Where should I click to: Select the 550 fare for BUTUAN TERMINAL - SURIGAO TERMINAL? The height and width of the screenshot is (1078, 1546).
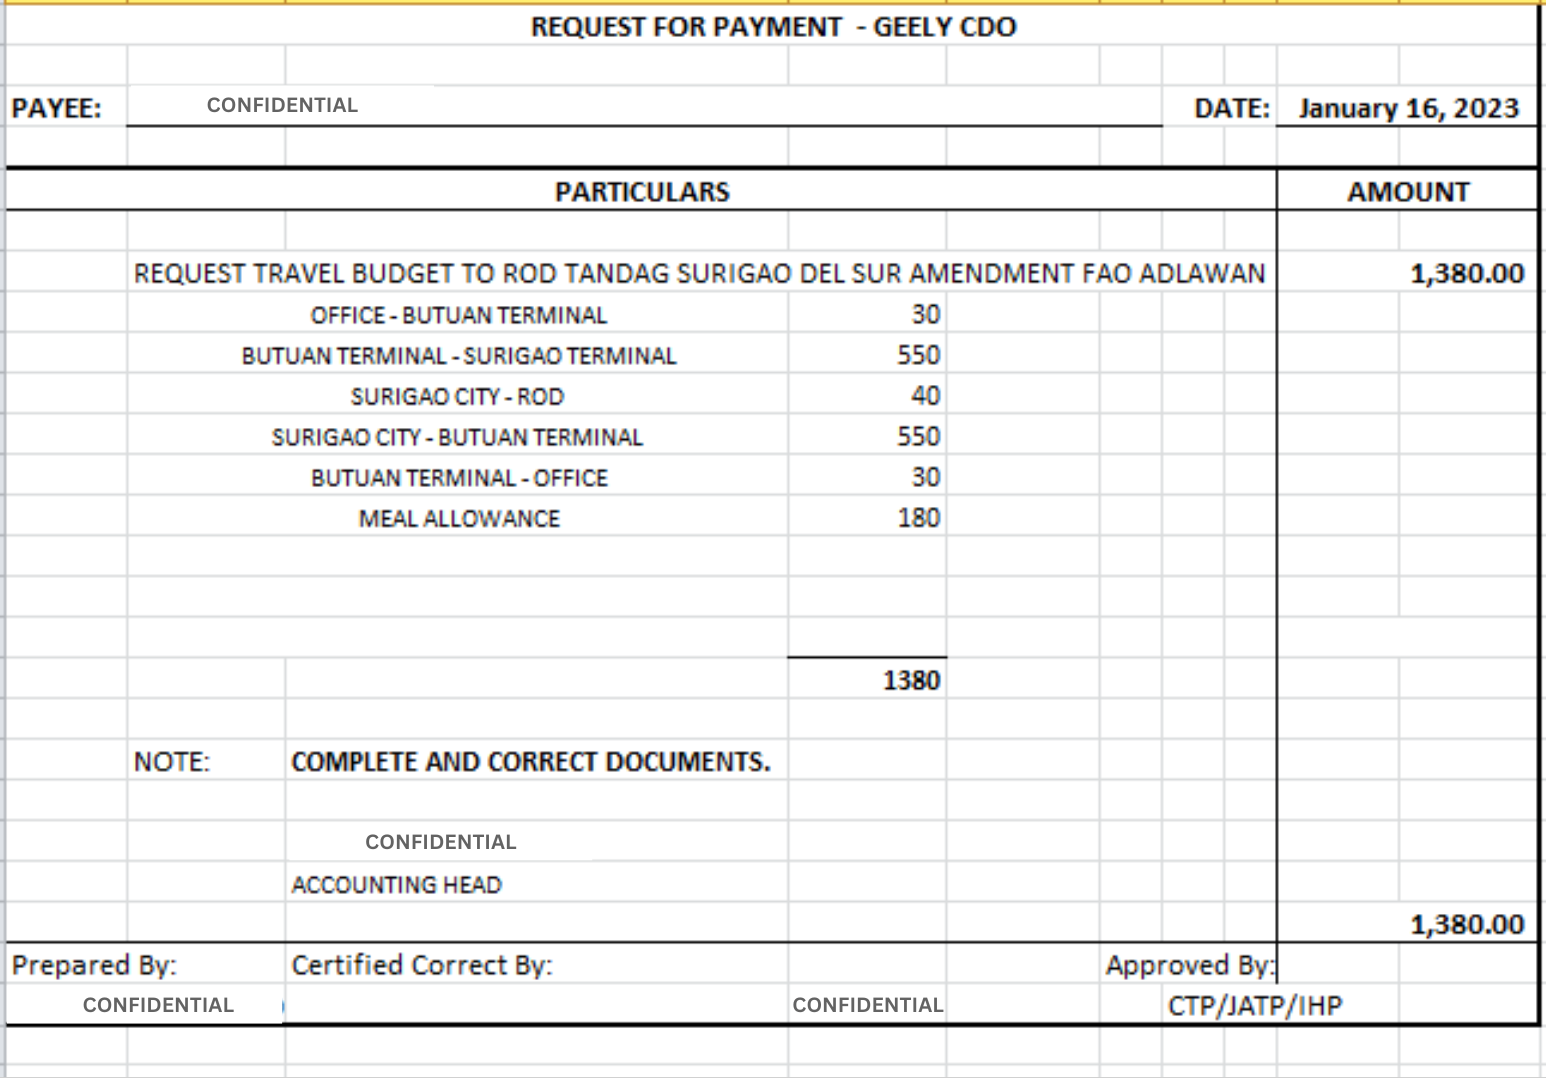[x=919, y=355]
